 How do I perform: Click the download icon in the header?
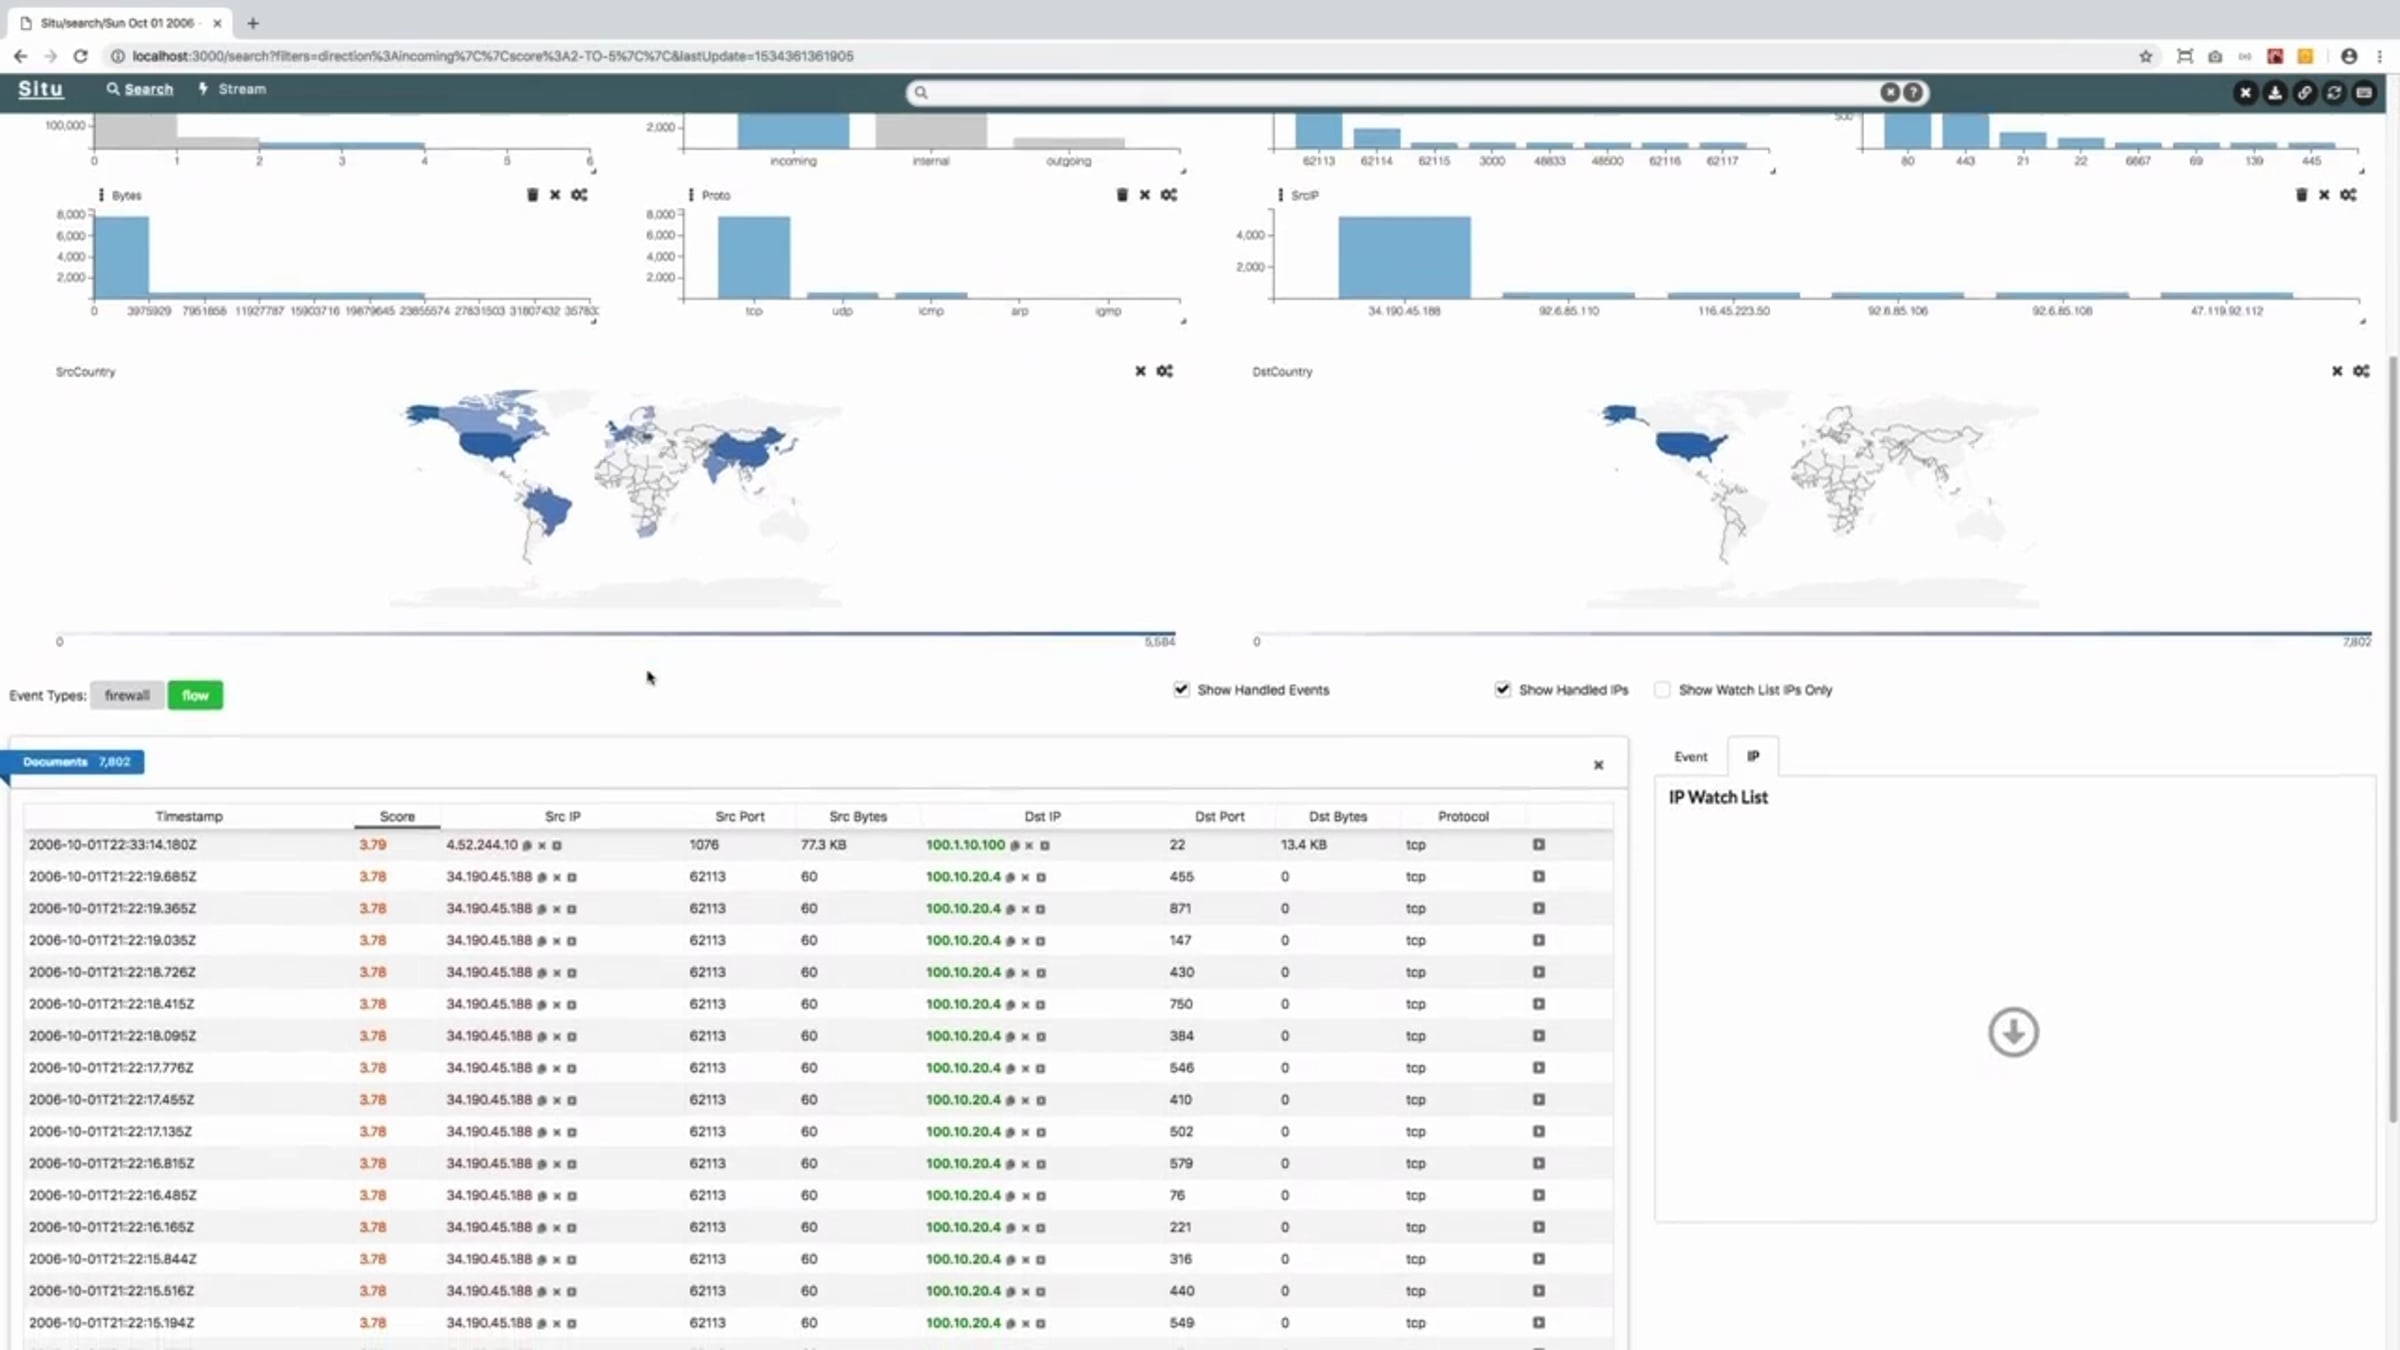(2275, 92)
